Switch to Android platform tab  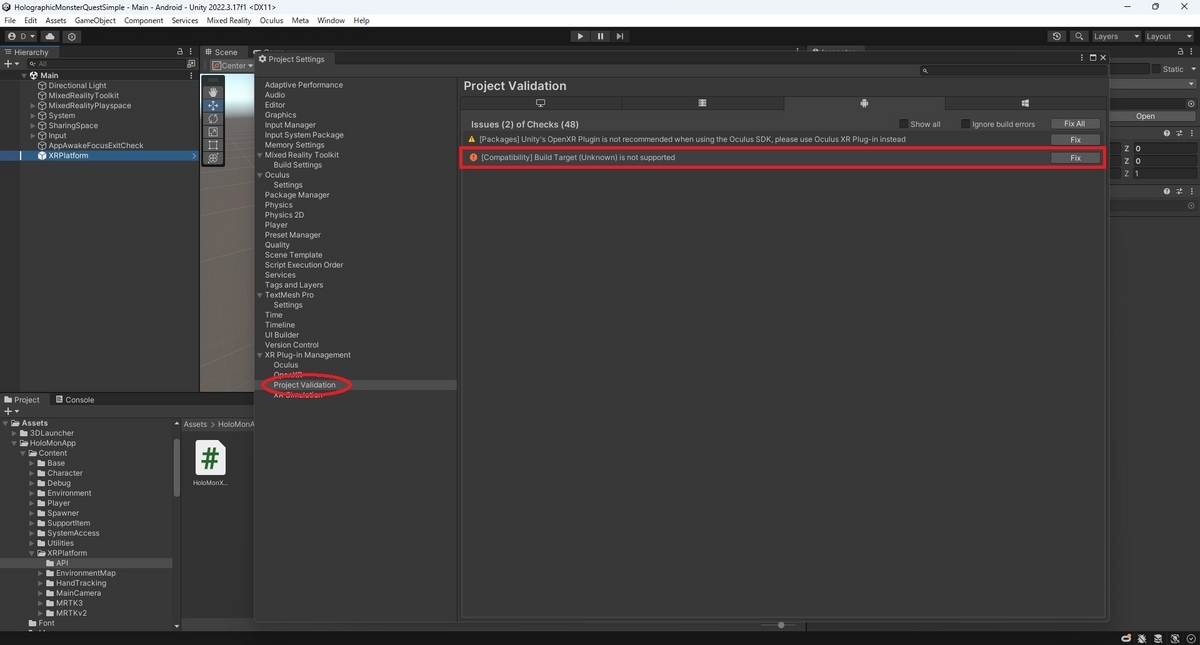(x=864, y=103)
